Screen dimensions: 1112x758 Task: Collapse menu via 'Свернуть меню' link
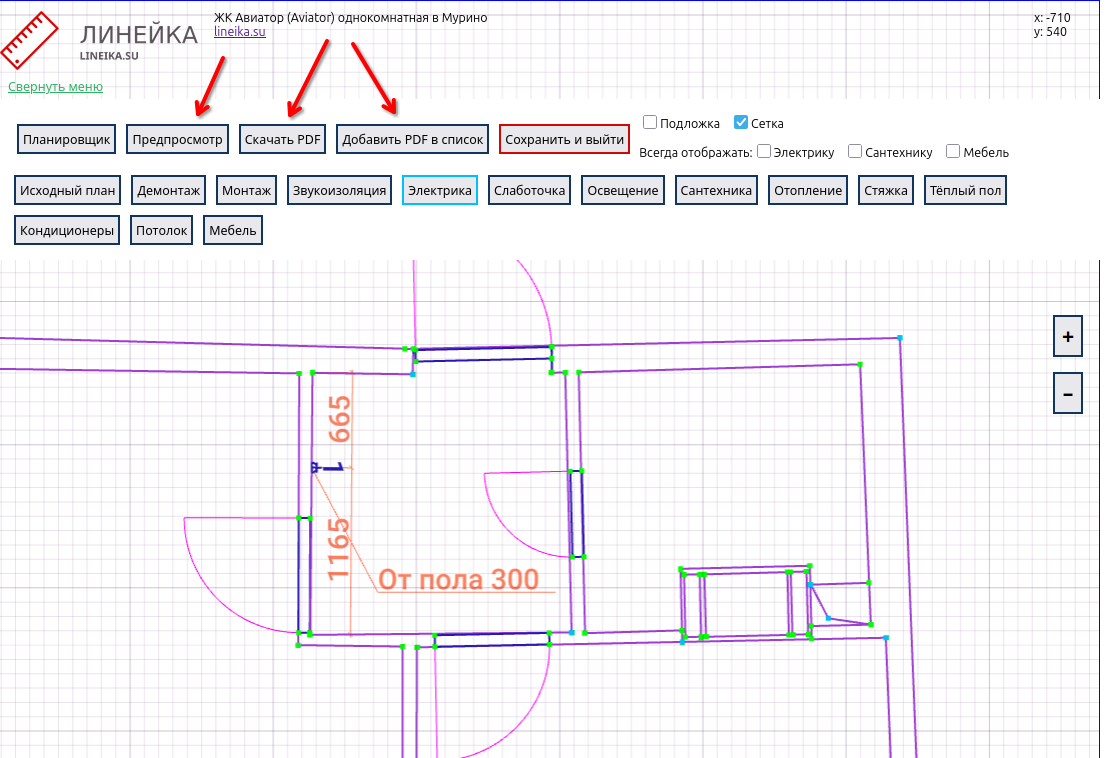(x=55, y=86)
